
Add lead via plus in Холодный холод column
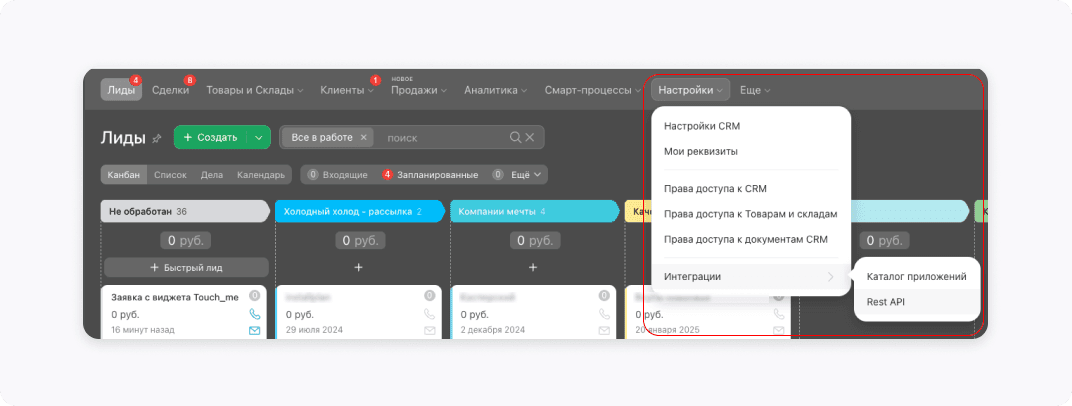[358, 267]
